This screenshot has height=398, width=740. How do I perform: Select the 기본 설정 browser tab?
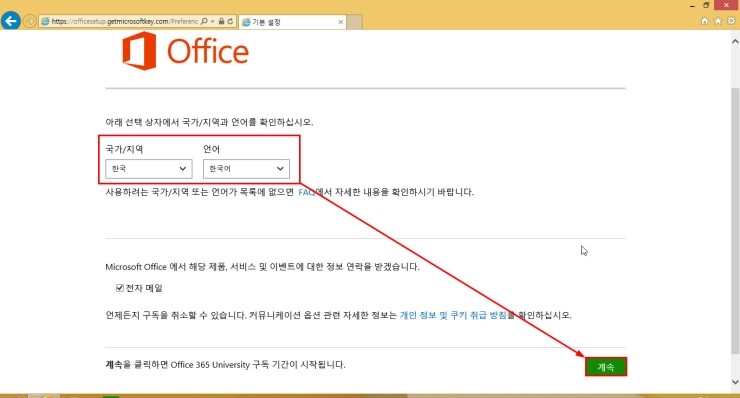coord(293,22)
